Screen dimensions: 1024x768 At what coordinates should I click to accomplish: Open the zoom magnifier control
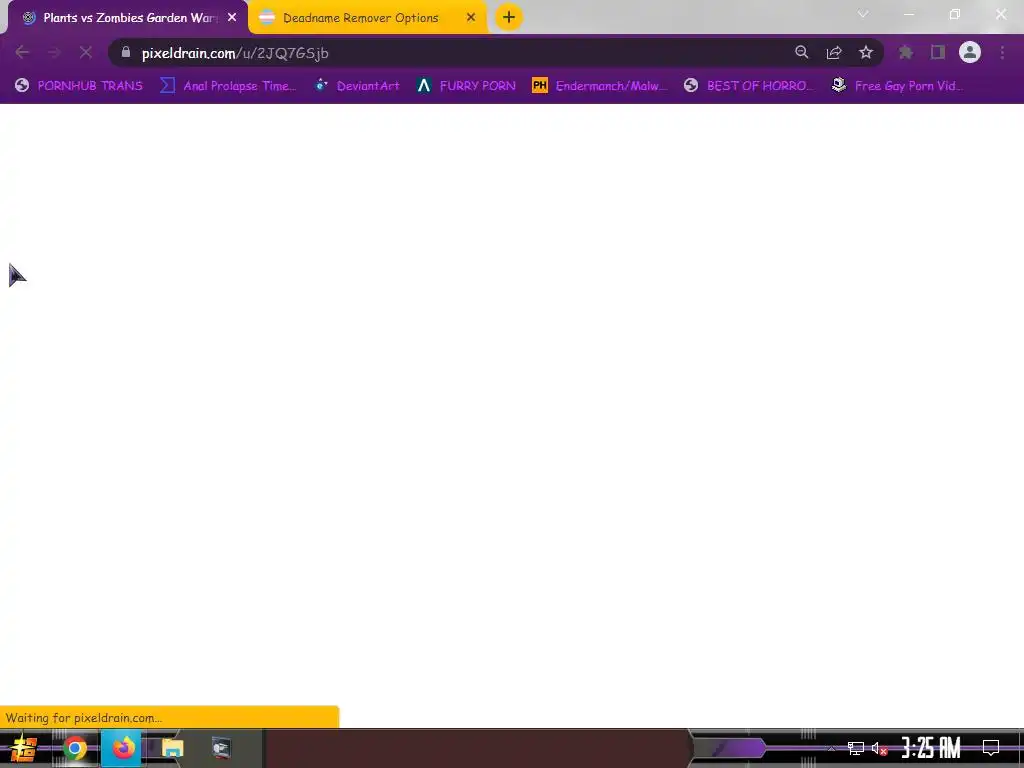coord(802,52)
